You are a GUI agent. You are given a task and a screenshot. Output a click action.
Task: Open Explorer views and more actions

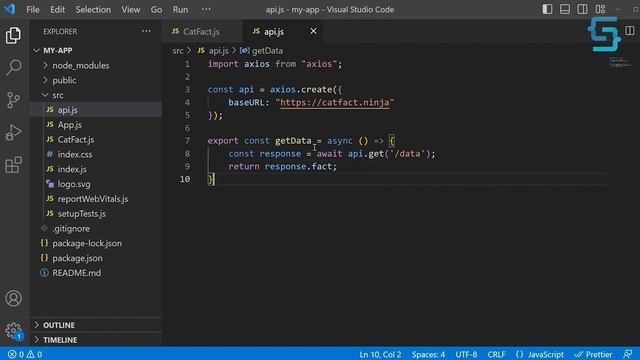[x=146, y=31]
